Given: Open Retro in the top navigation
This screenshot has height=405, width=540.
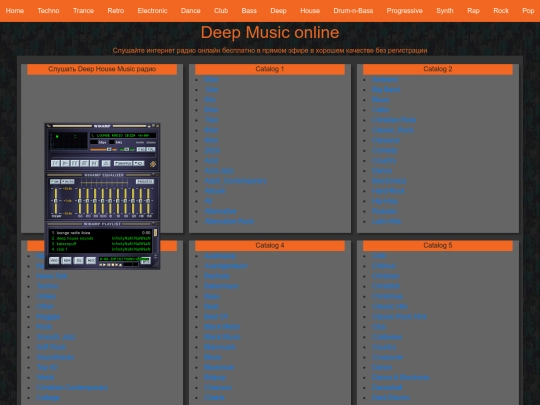Looking at the screenshot, I should pos(116,11).
